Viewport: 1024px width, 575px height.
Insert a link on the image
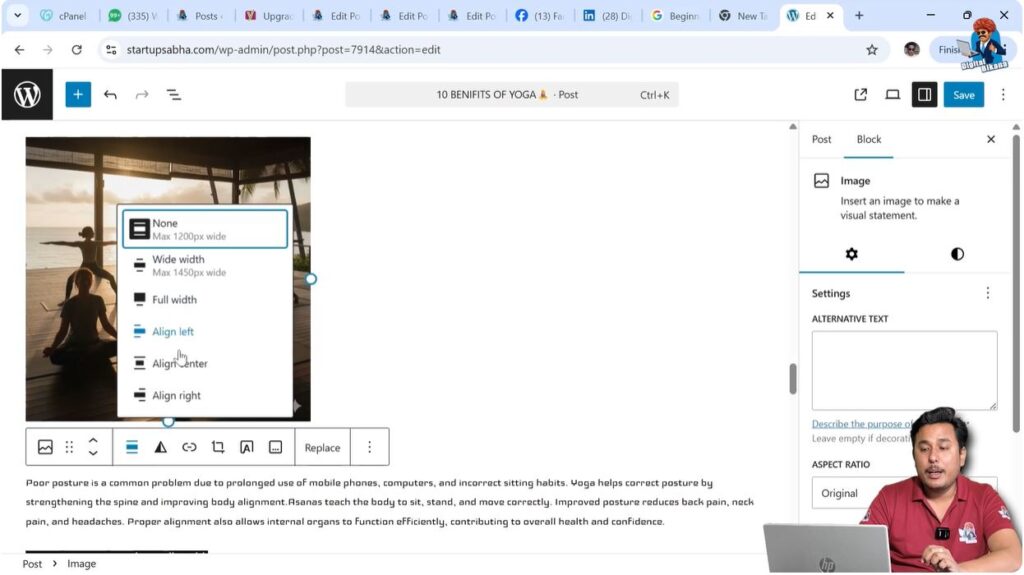point(189,447)
